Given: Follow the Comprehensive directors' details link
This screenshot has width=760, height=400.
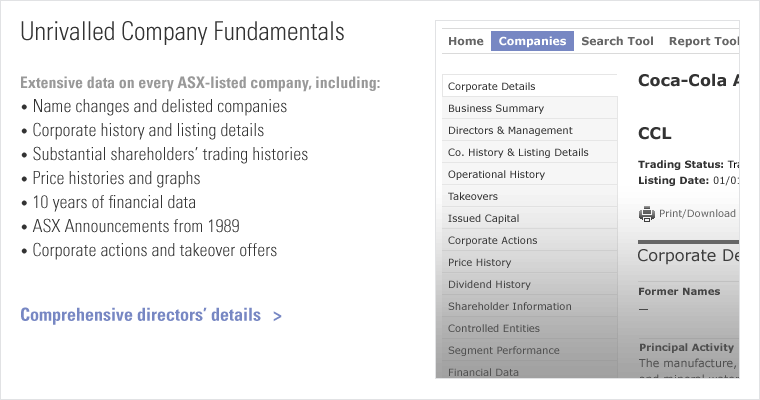Looking at the screenshot, I should [150, 316].
